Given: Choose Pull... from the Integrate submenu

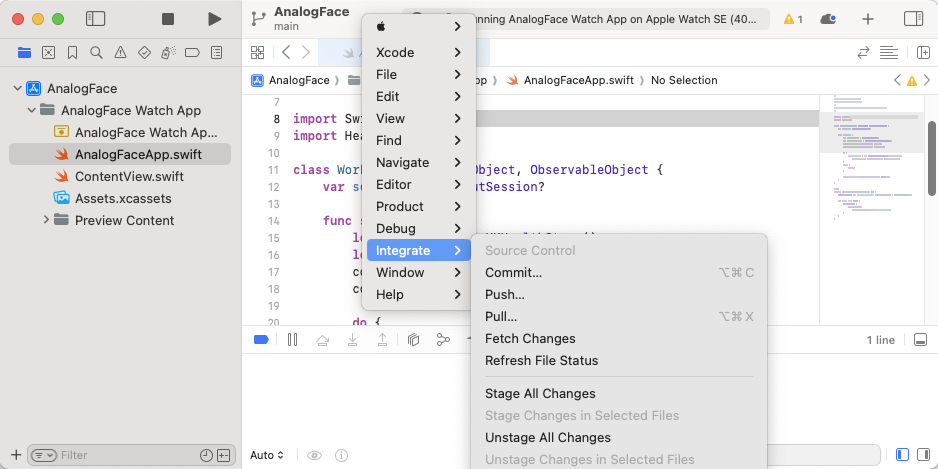Looking at the screenshot, I should point(619,316).
